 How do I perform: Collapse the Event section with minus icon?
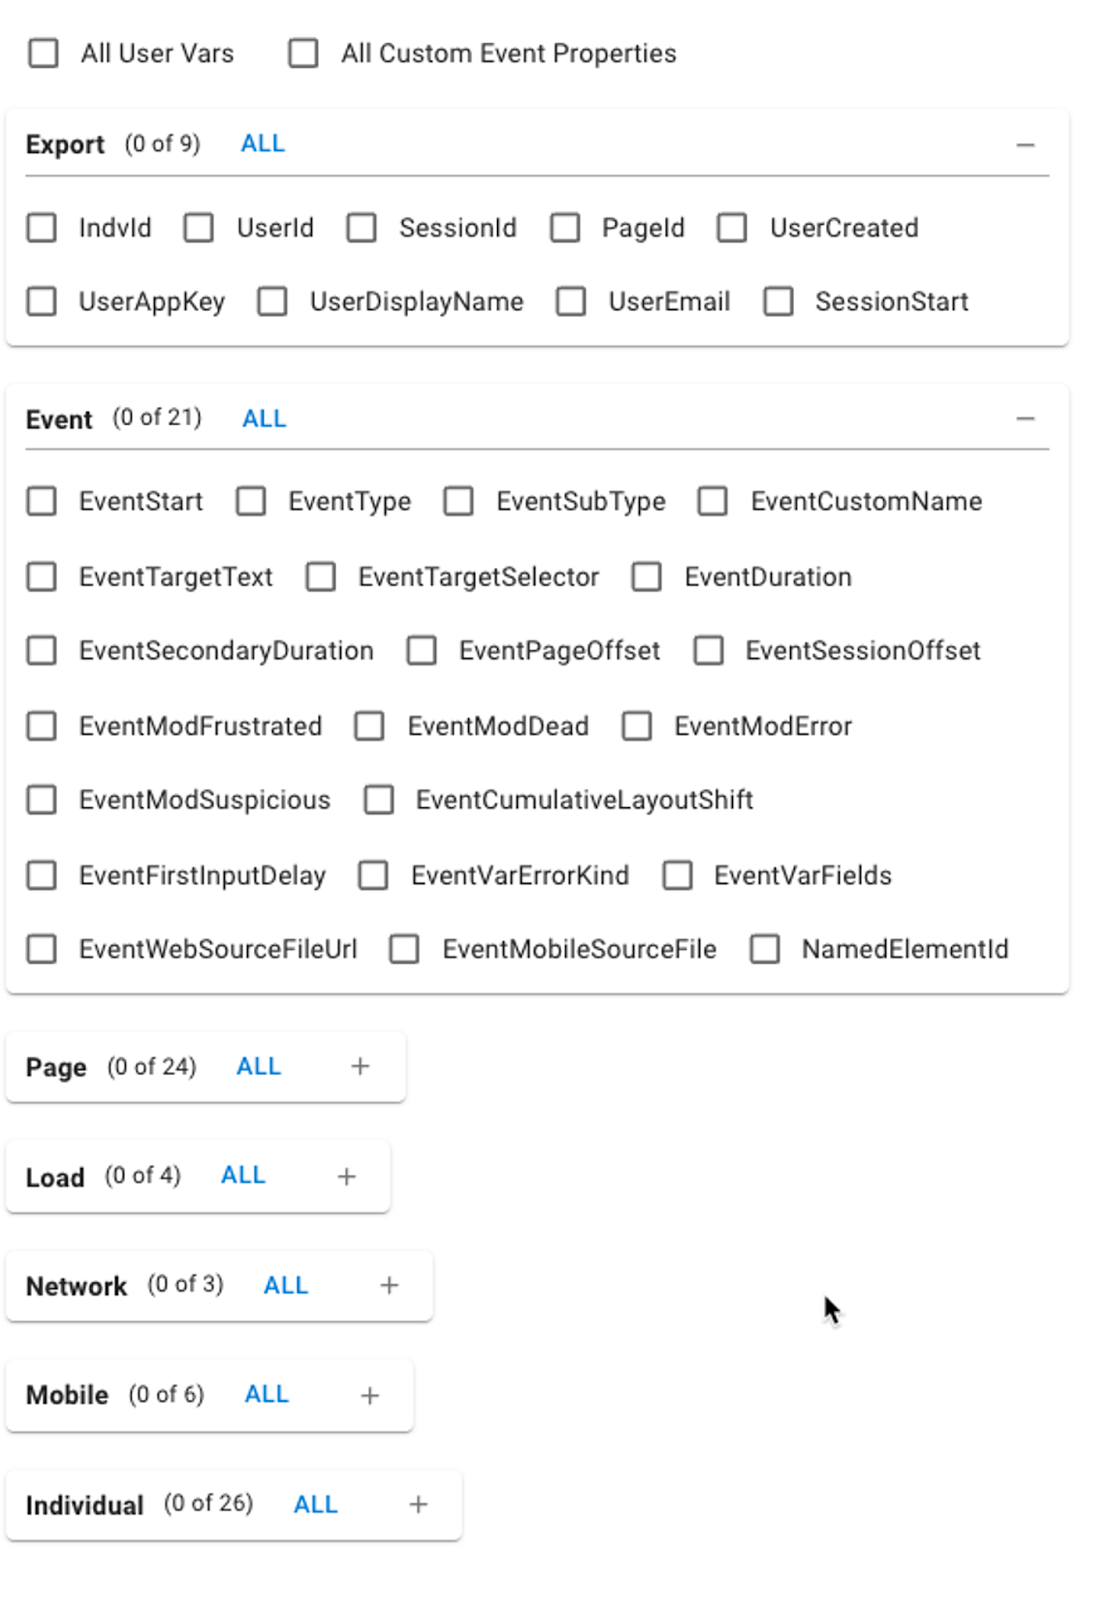click(x=1025, y=419)
